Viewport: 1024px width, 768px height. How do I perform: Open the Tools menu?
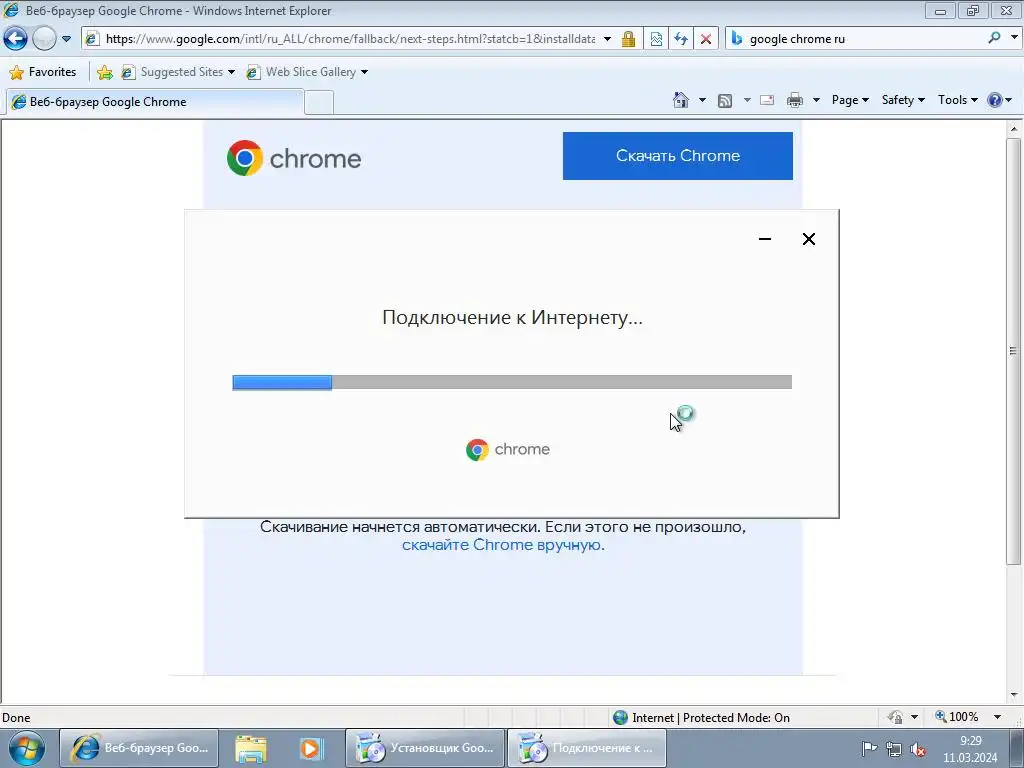(957, 100)
